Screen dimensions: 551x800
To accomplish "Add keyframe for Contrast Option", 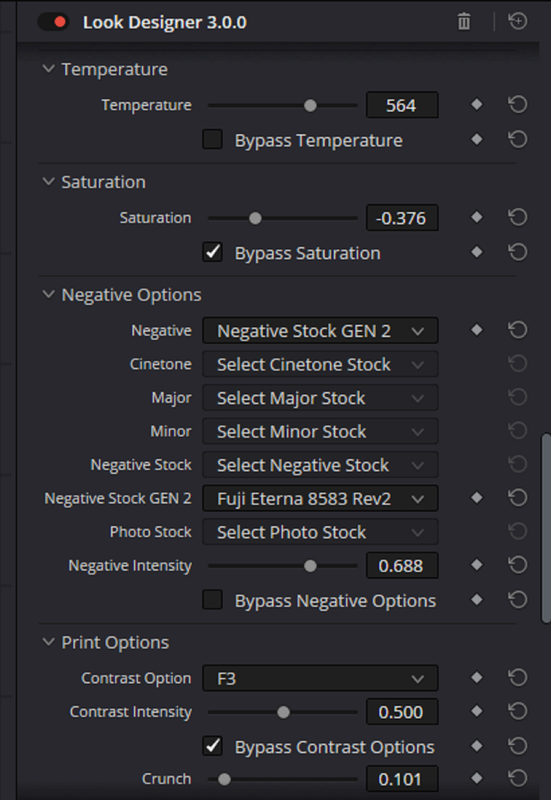I will 477,678.
